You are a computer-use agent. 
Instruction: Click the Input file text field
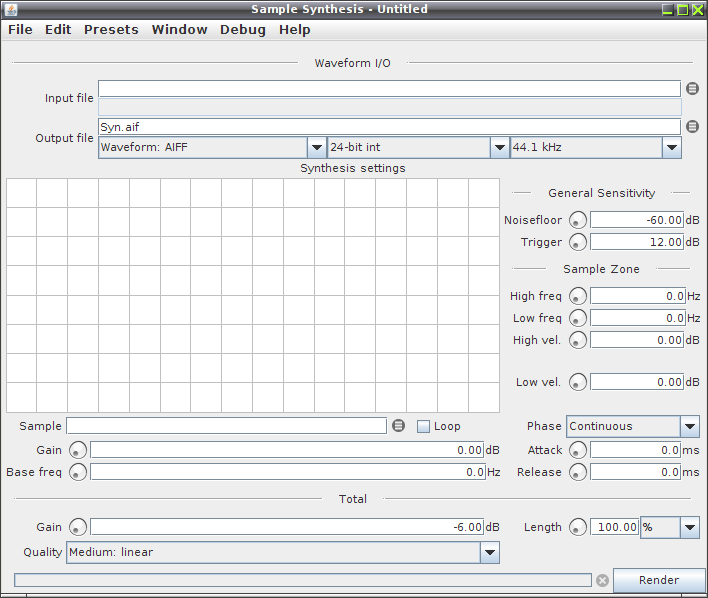[x=389, y=89]
